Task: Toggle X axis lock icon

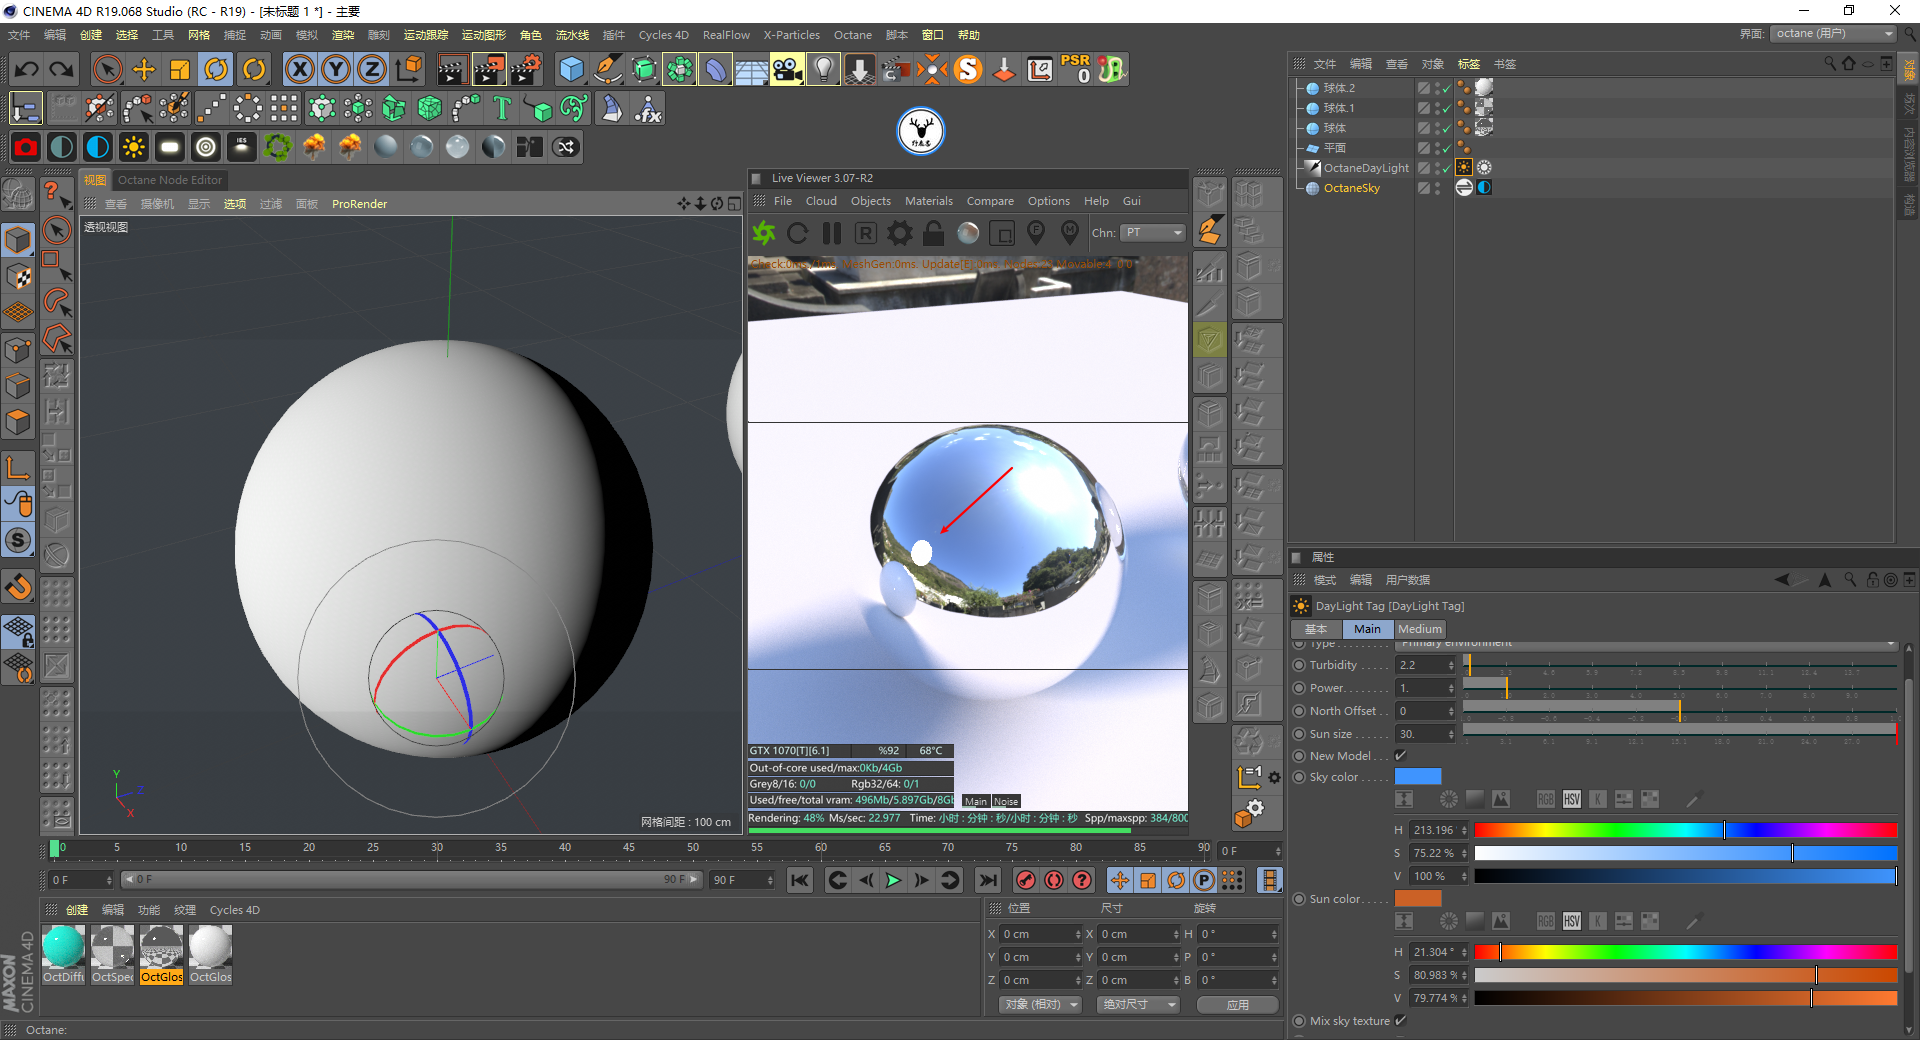Action: (299, 69)
